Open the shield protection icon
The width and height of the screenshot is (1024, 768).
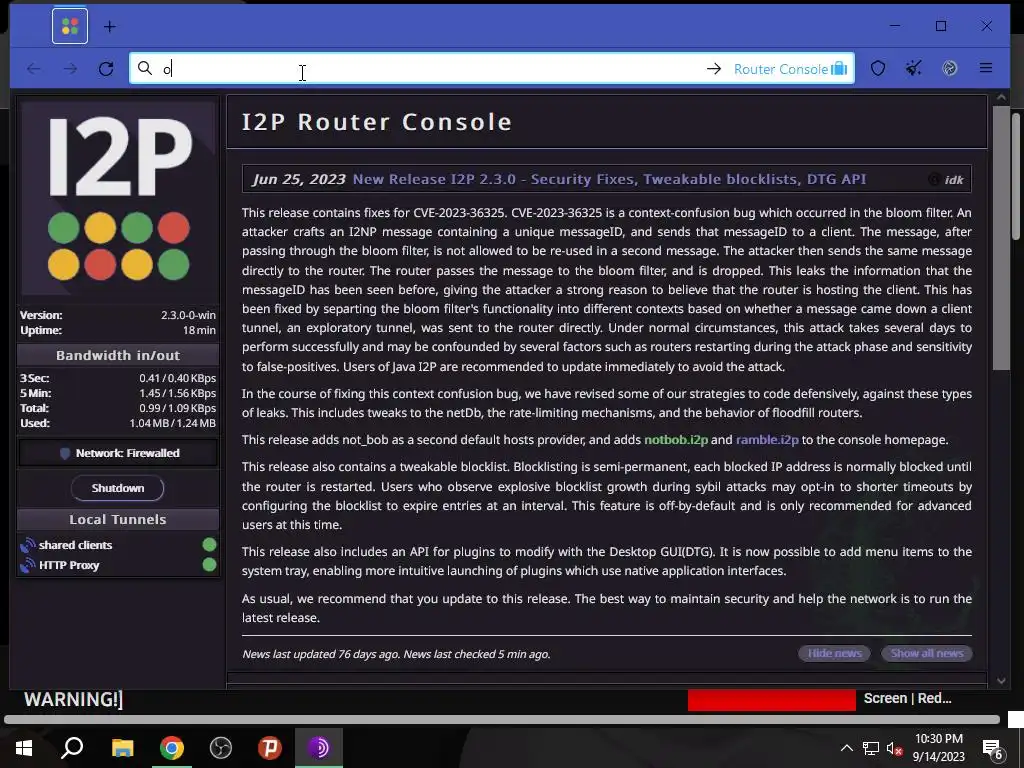coord(878,68)
